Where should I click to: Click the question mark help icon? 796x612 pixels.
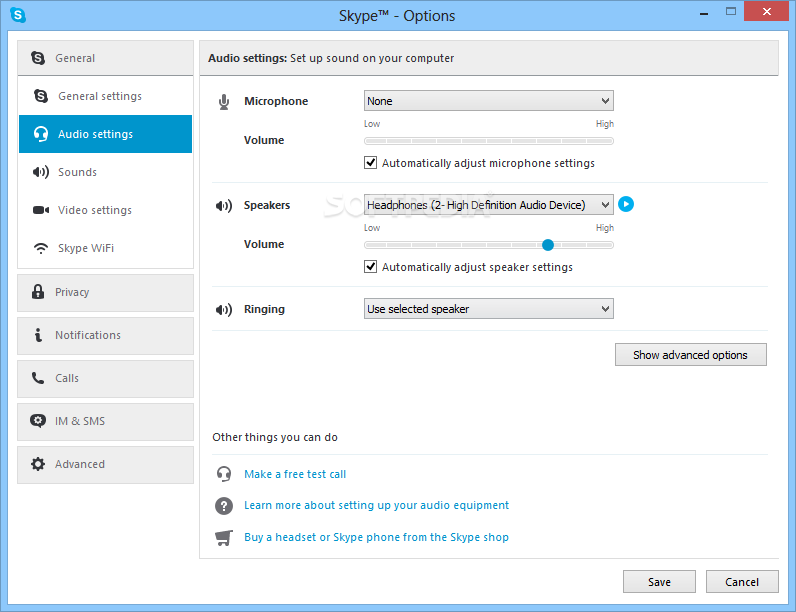click(224, 505)
